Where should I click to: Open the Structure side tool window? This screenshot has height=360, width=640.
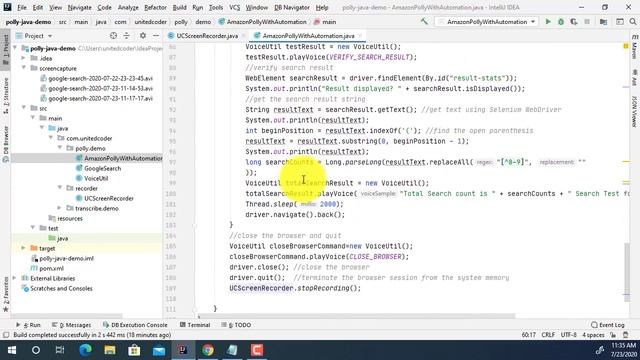(x=5, y=95)
